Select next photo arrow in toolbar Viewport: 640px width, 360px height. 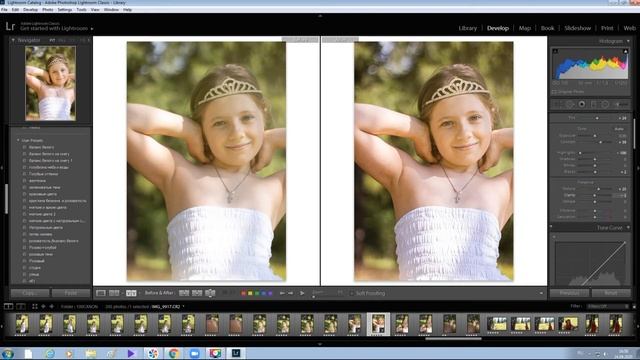pos(291,293)
